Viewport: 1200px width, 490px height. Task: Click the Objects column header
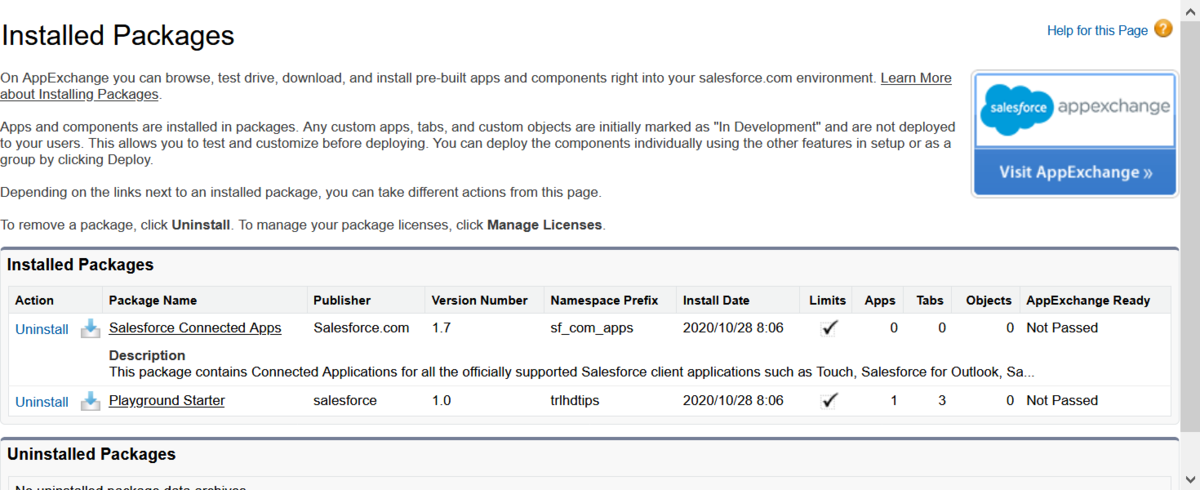click(989, 300)
